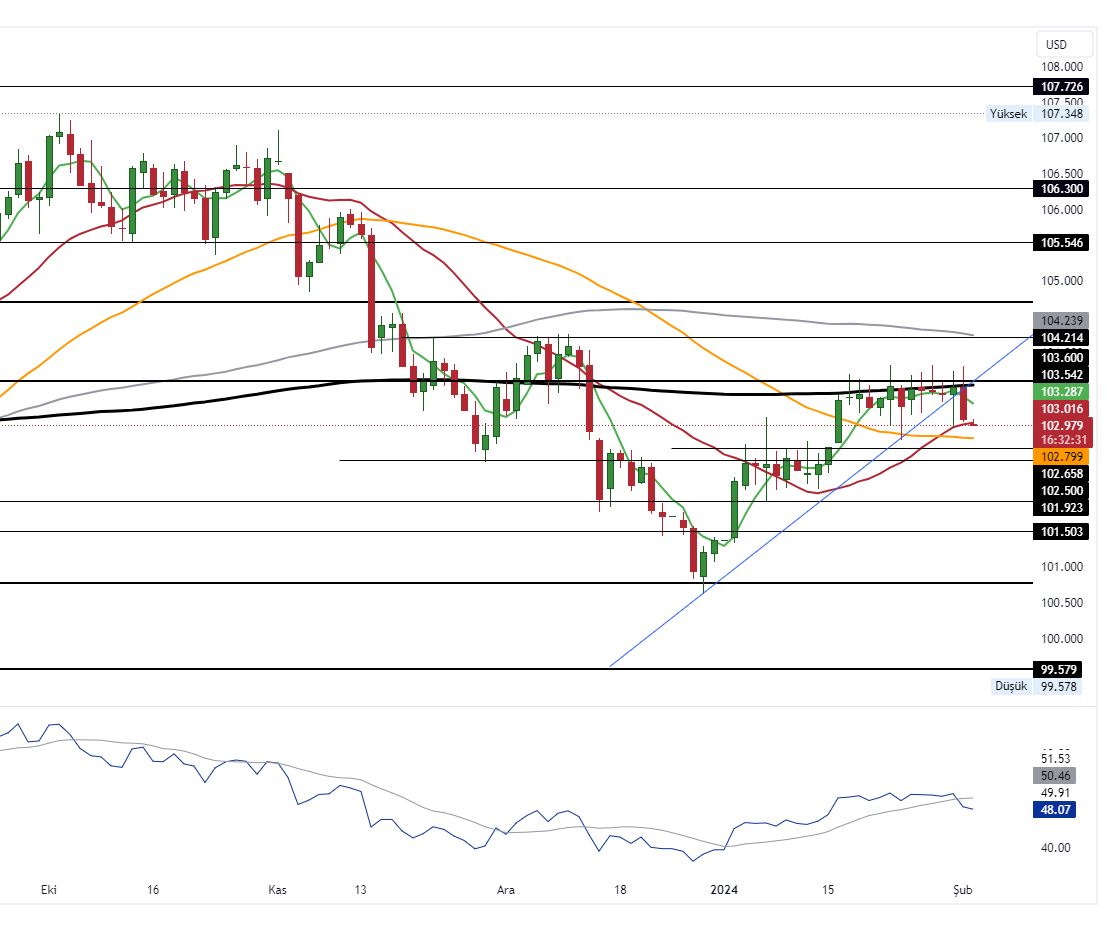Click the 2024 year marker on time axis
Screen dimensions: 1107x939
point(722,889)
